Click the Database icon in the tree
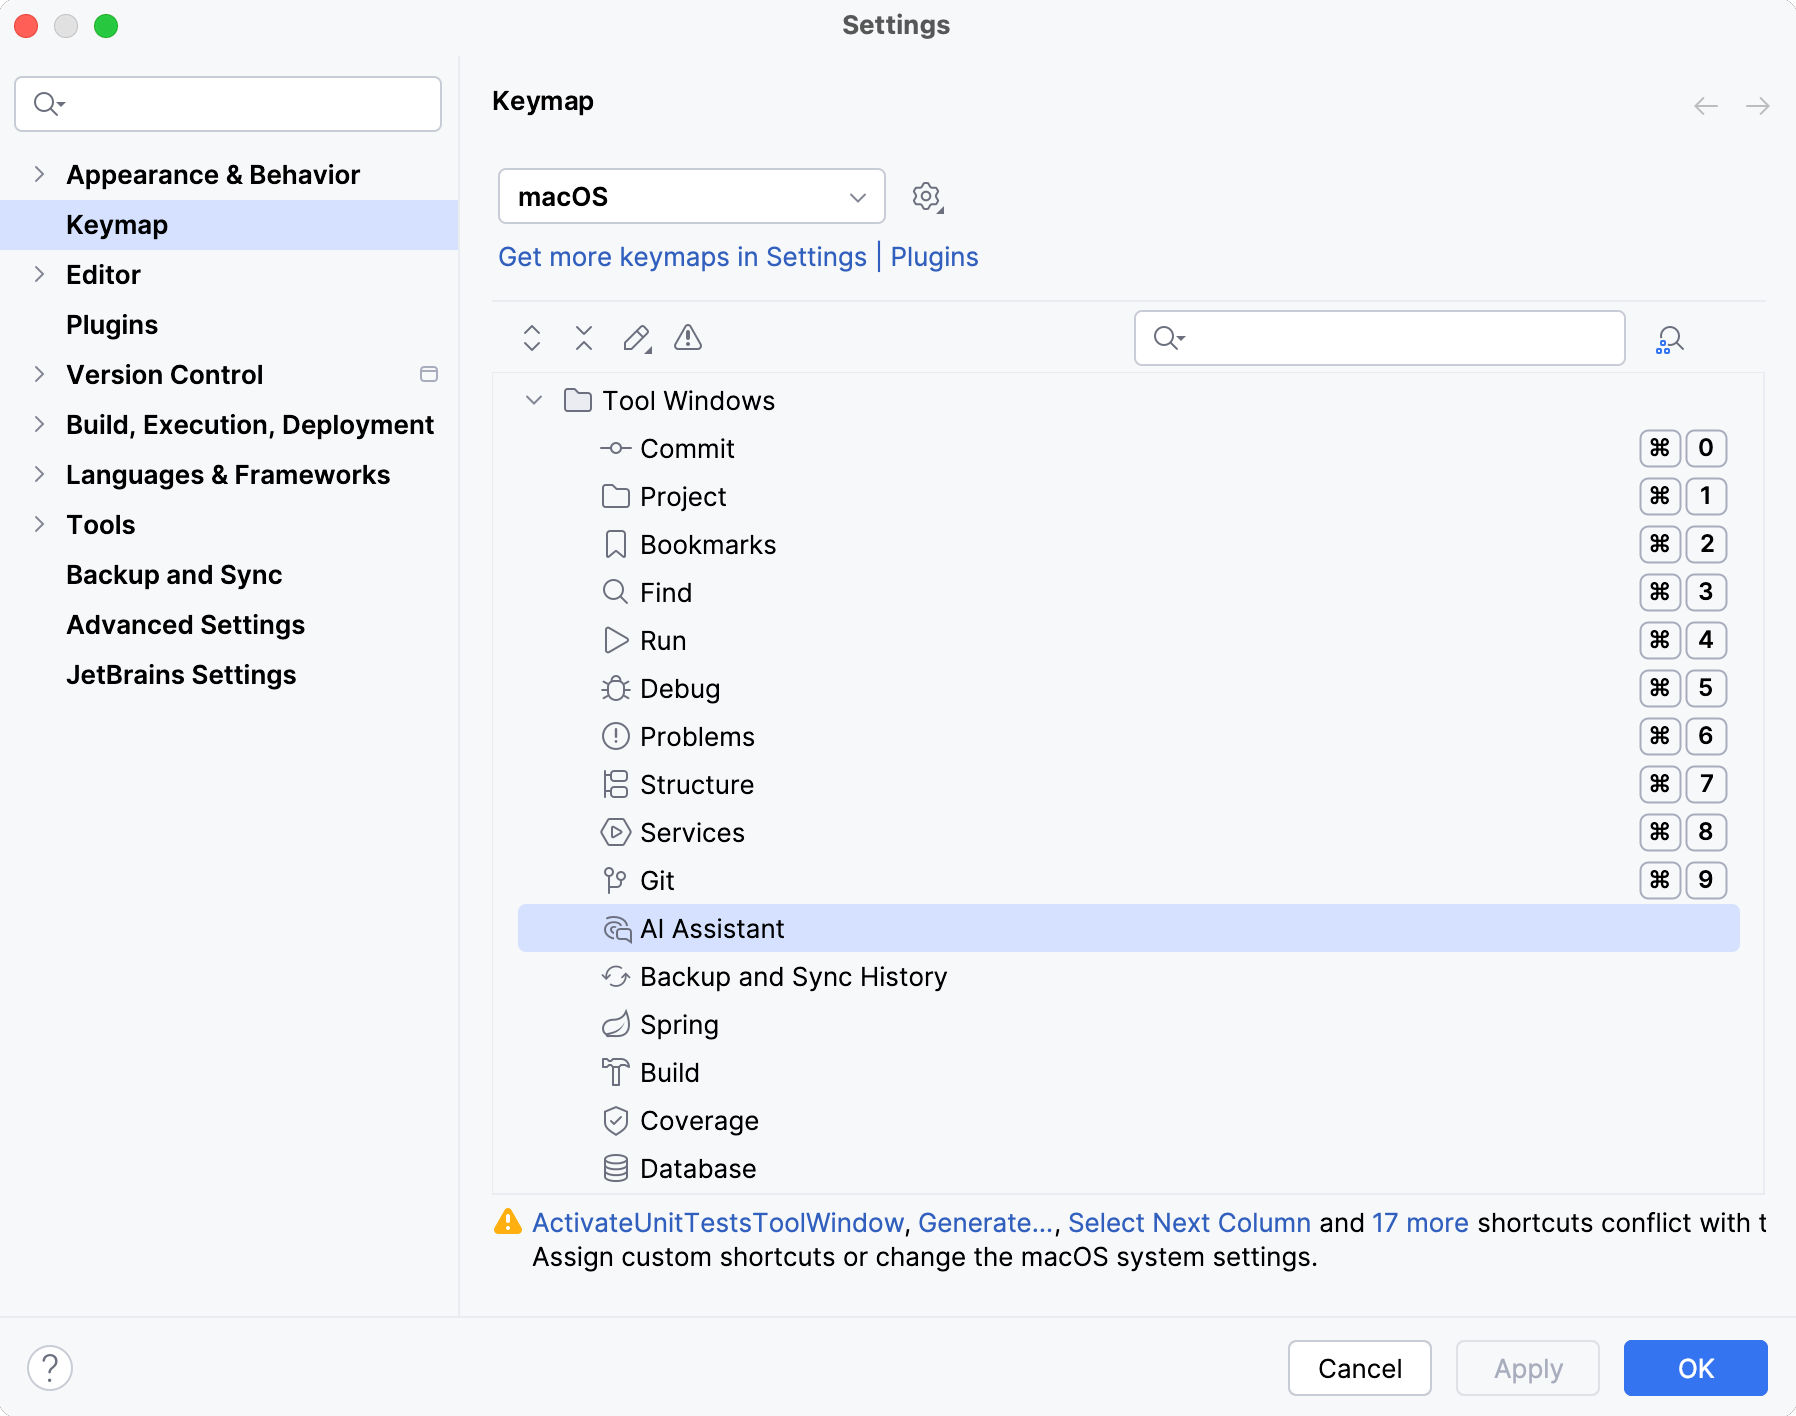The height and width of the screenshot is (1416, 1796). click(615, 1168)
